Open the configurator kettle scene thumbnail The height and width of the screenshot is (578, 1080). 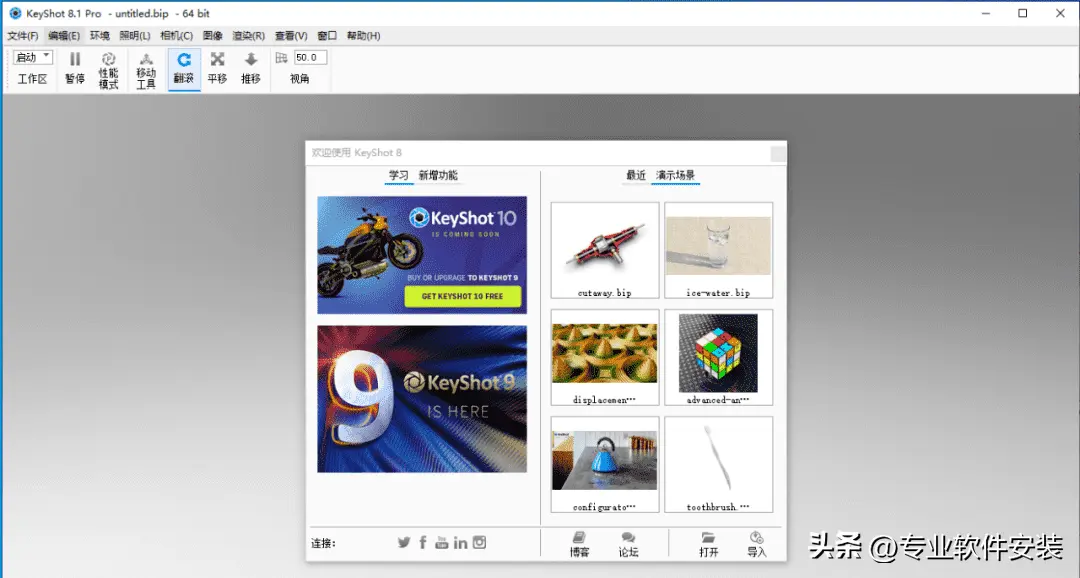pos(605,464)
